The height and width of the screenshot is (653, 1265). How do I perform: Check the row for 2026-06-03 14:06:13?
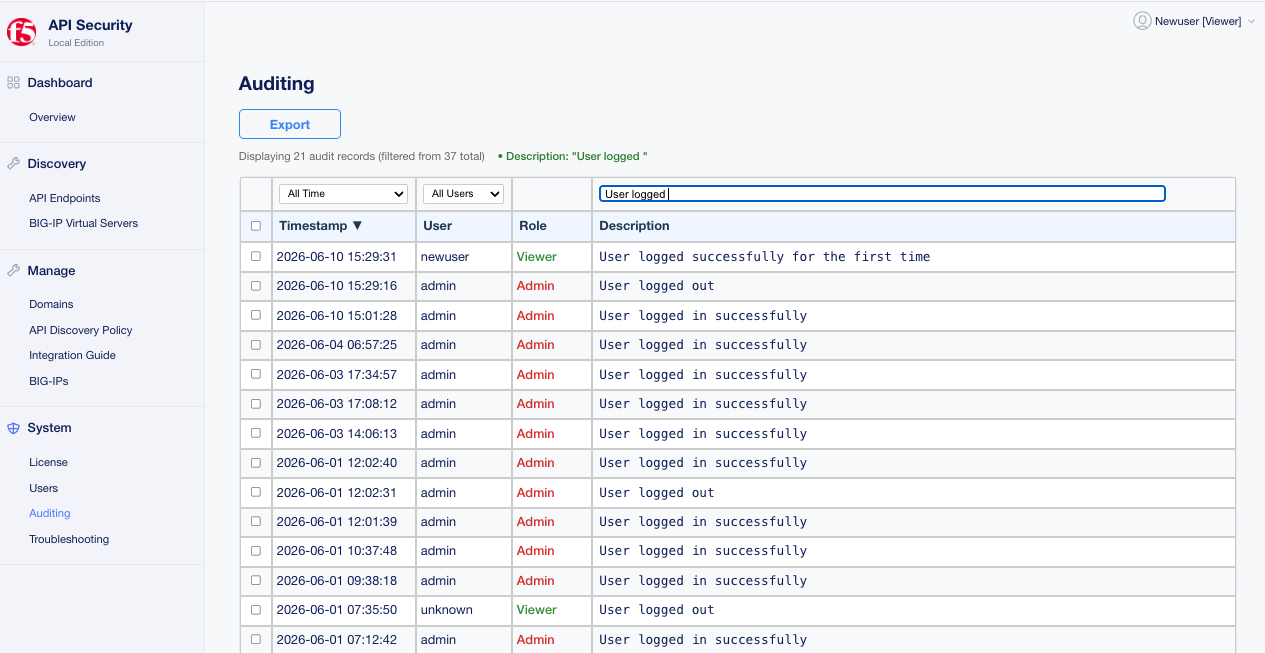[256, 433]
